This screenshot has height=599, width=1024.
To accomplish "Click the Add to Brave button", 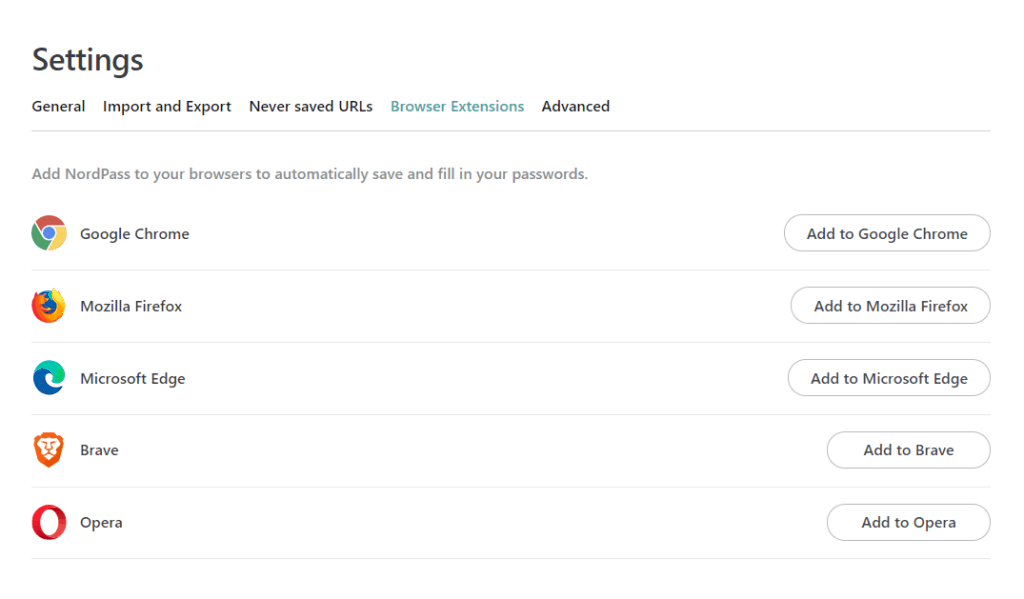I will point(908,450).
